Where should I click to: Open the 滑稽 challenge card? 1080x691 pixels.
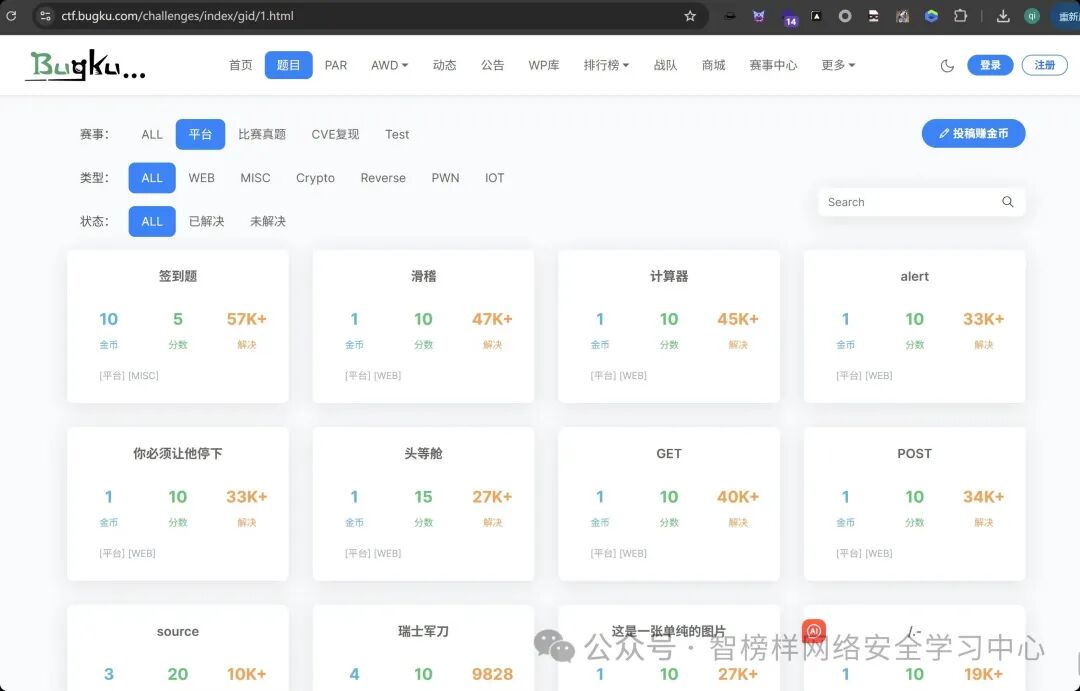[424, 326]
